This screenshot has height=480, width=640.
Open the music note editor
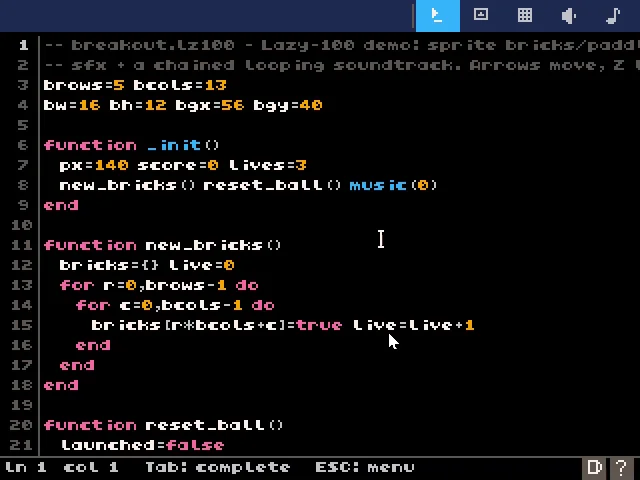click(x=613, y=16)
